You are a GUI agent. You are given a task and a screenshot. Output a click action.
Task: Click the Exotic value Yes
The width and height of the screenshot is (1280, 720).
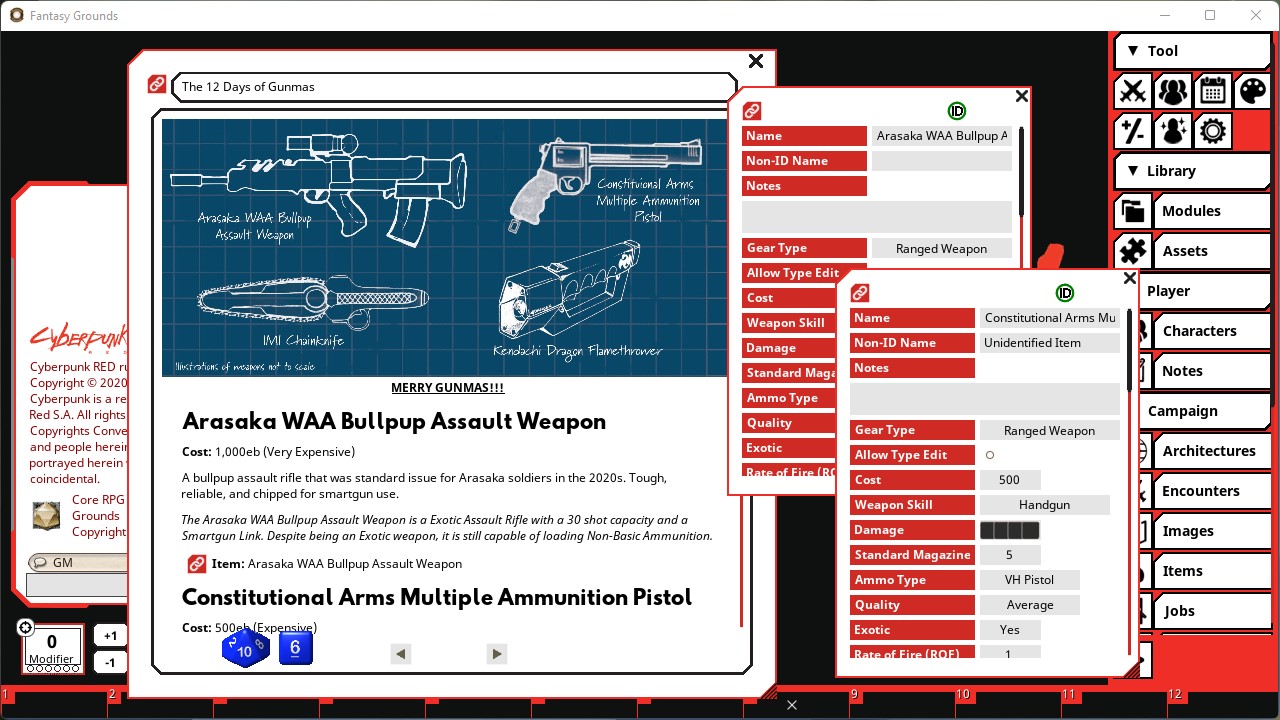1010,630
